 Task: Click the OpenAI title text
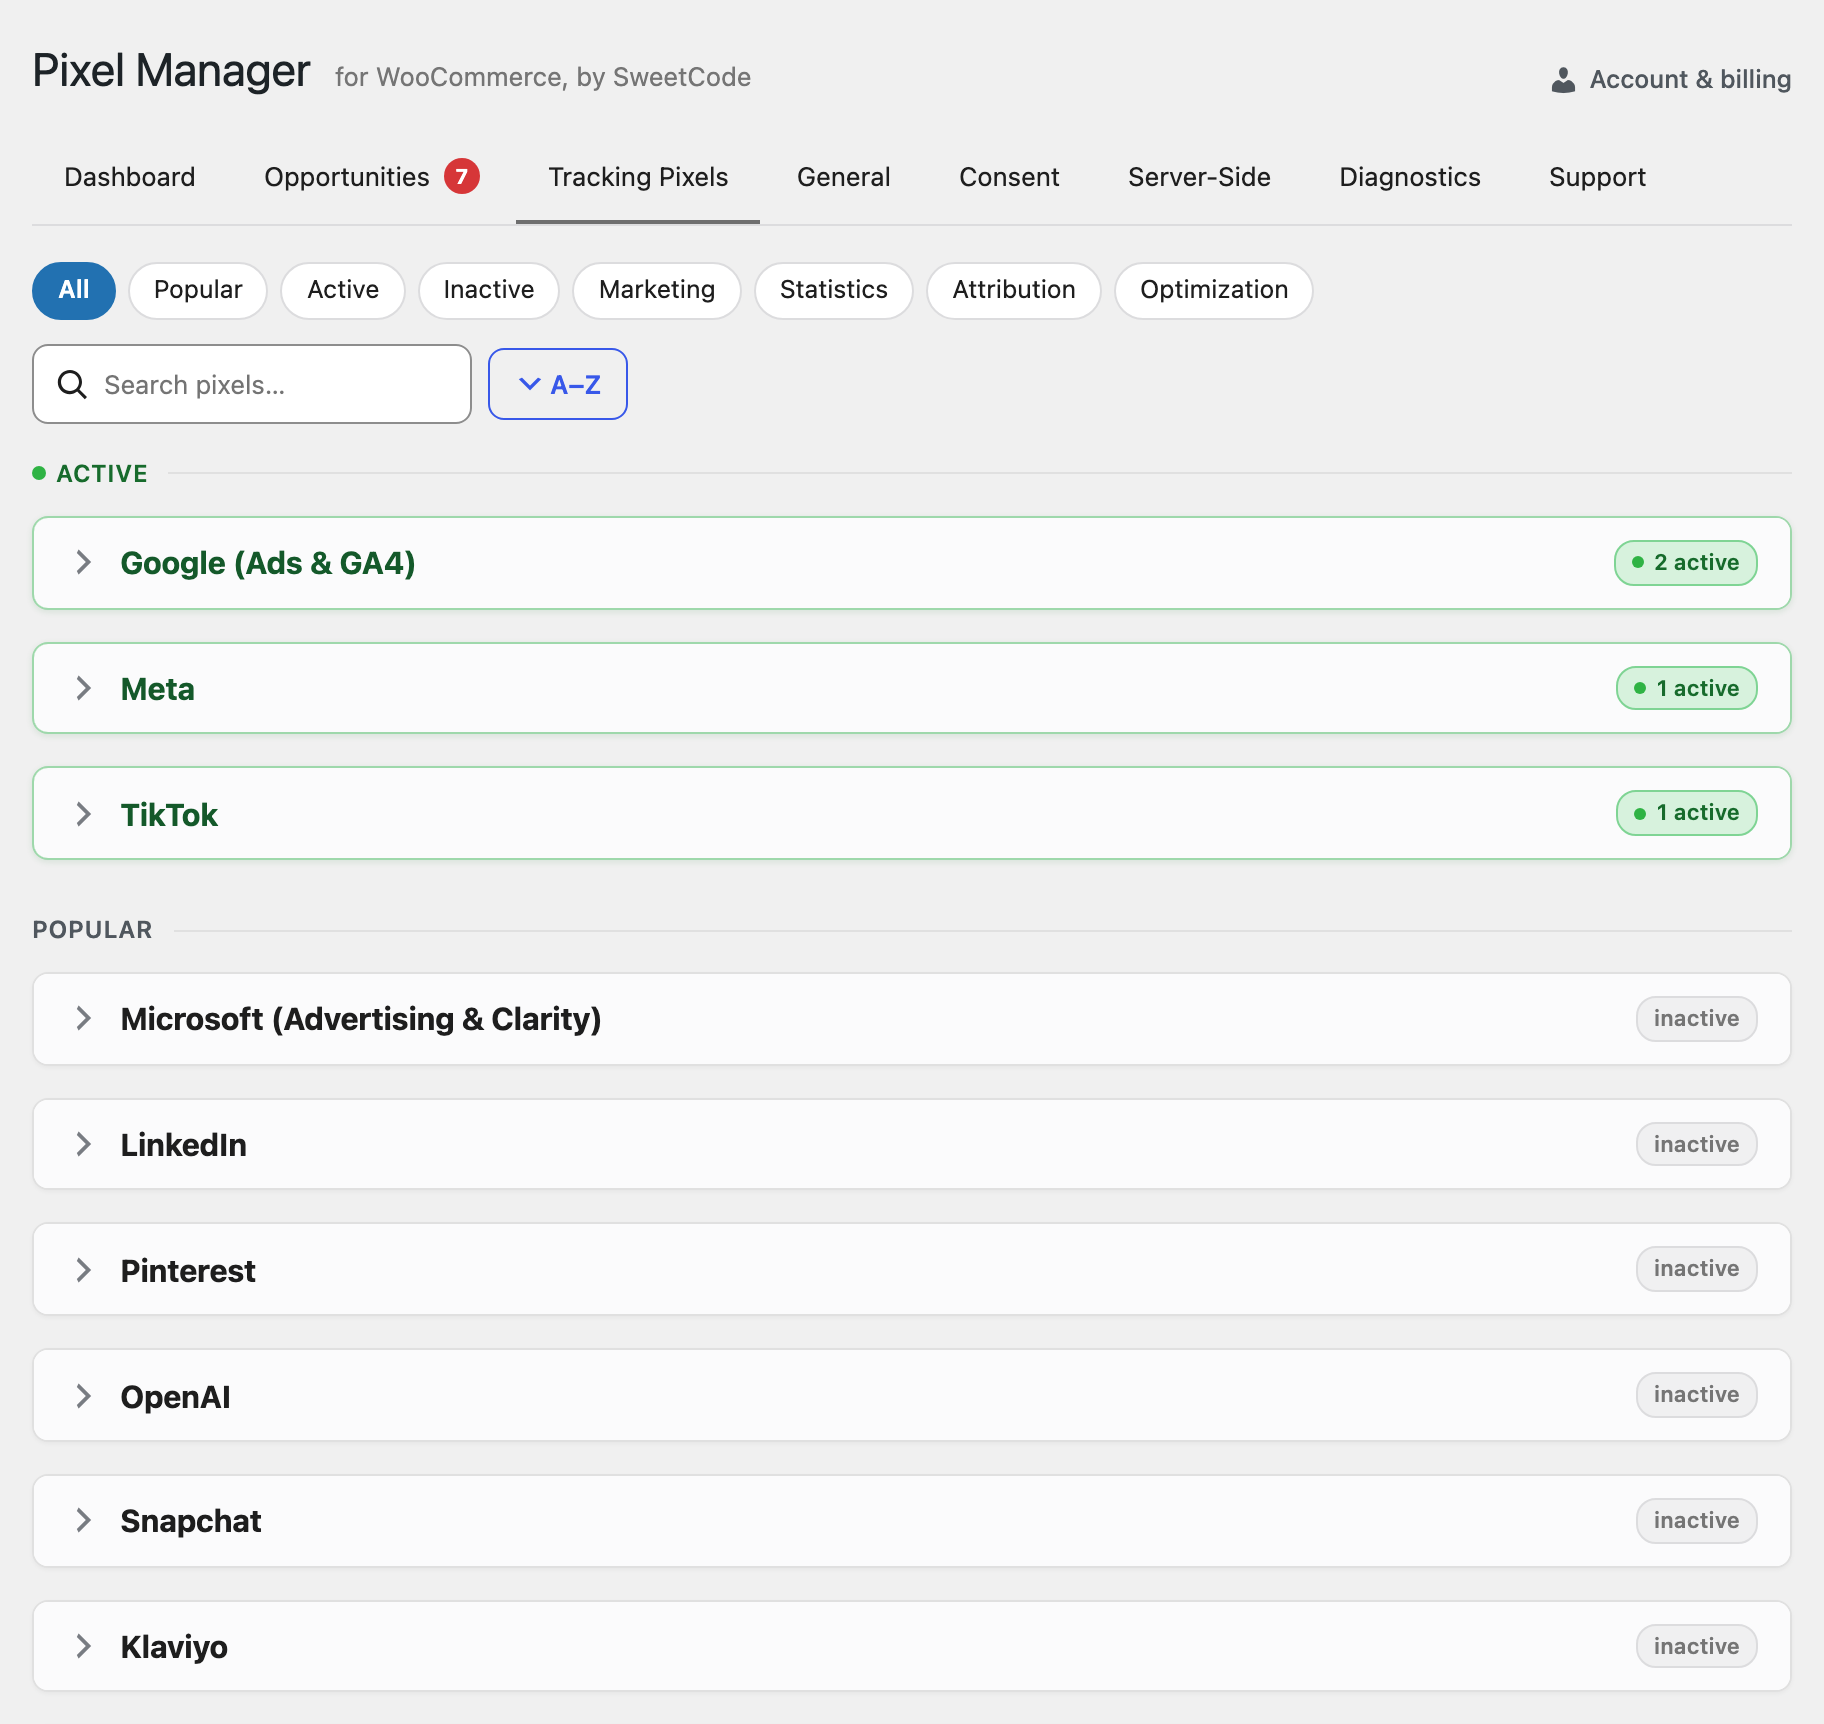(176, 1397)
